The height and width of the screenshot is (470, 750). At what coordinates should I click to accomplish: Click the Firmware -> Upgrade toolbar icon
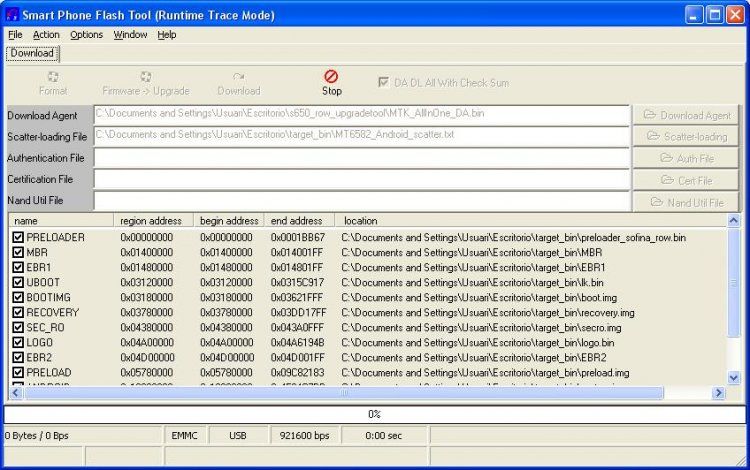[146, 77]
